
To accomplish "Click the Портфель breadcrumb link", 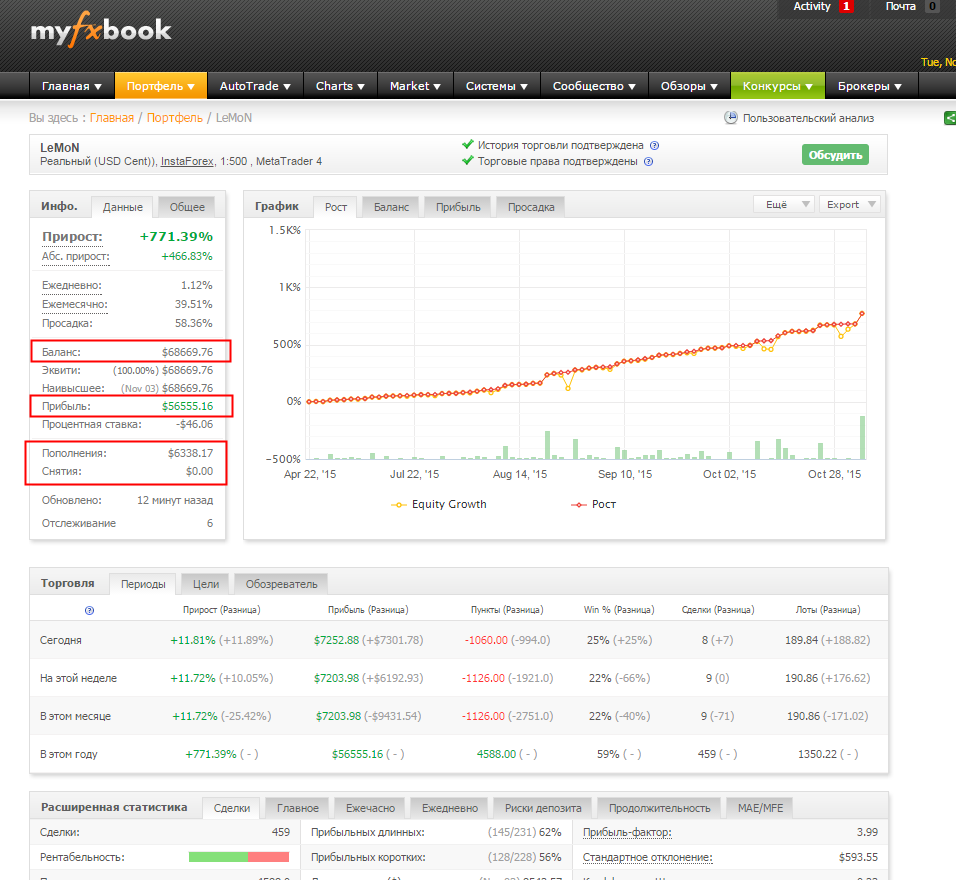I will 174,118.
